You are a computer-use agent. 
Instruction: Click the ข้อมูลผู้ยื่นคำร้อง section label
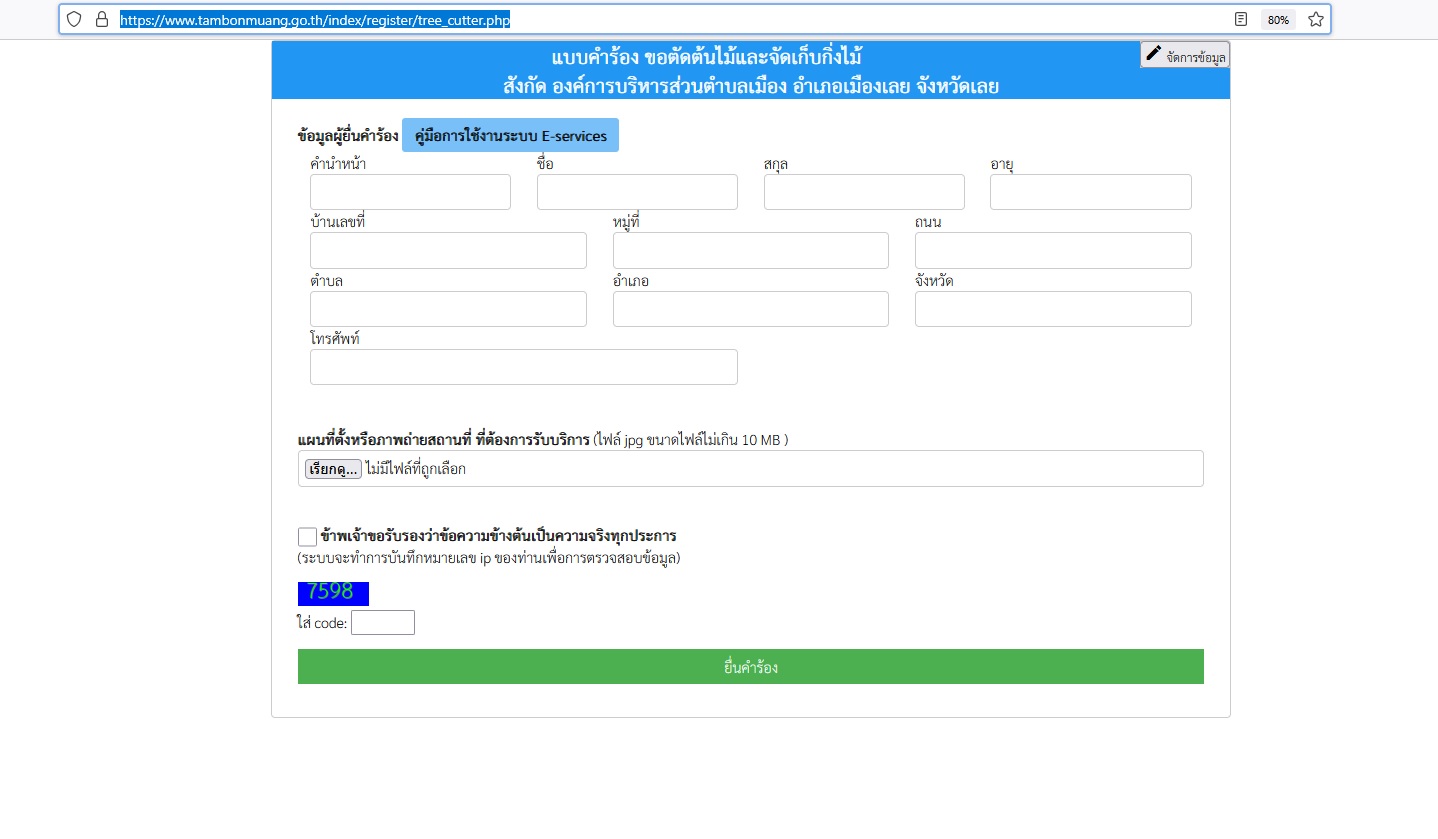(348, 135)
